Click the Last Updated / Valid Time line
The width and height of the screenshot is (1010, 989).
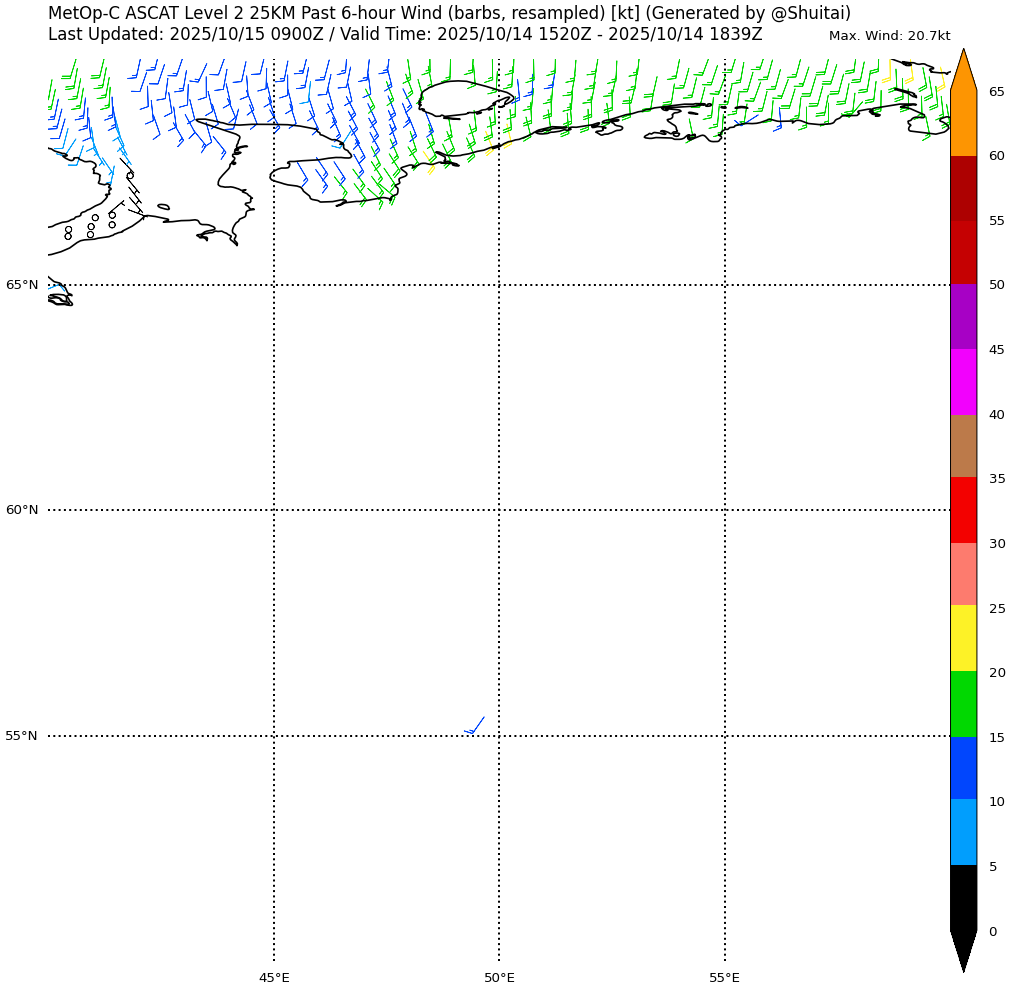point(405,35)
